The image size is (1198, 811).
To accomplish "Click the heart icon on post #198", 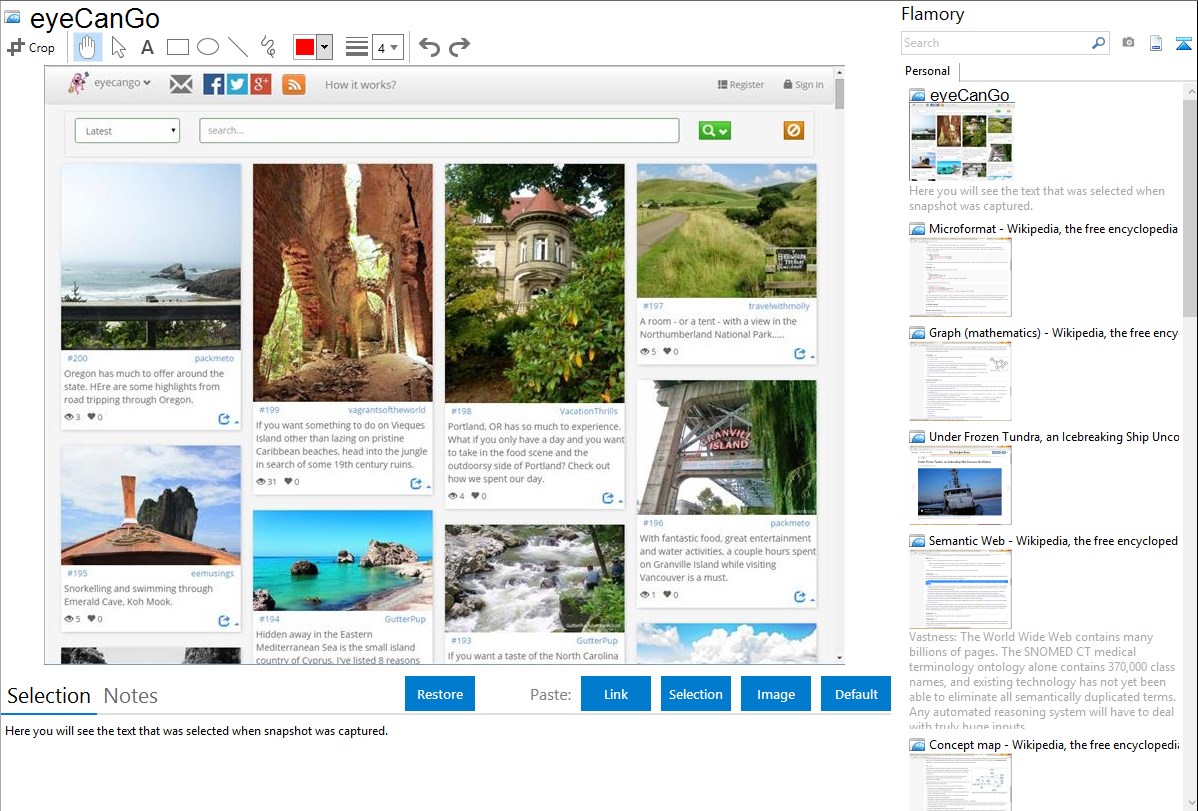I will 474,496.
